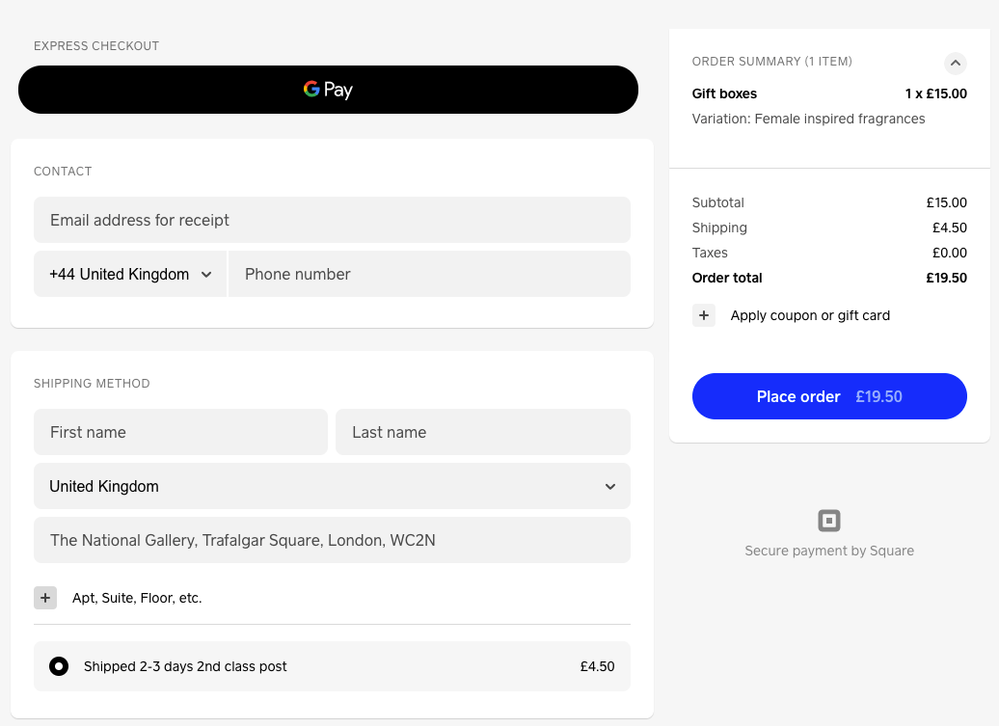
Task: Click the phone country code dropdown chevron
Action: [207, 273]
